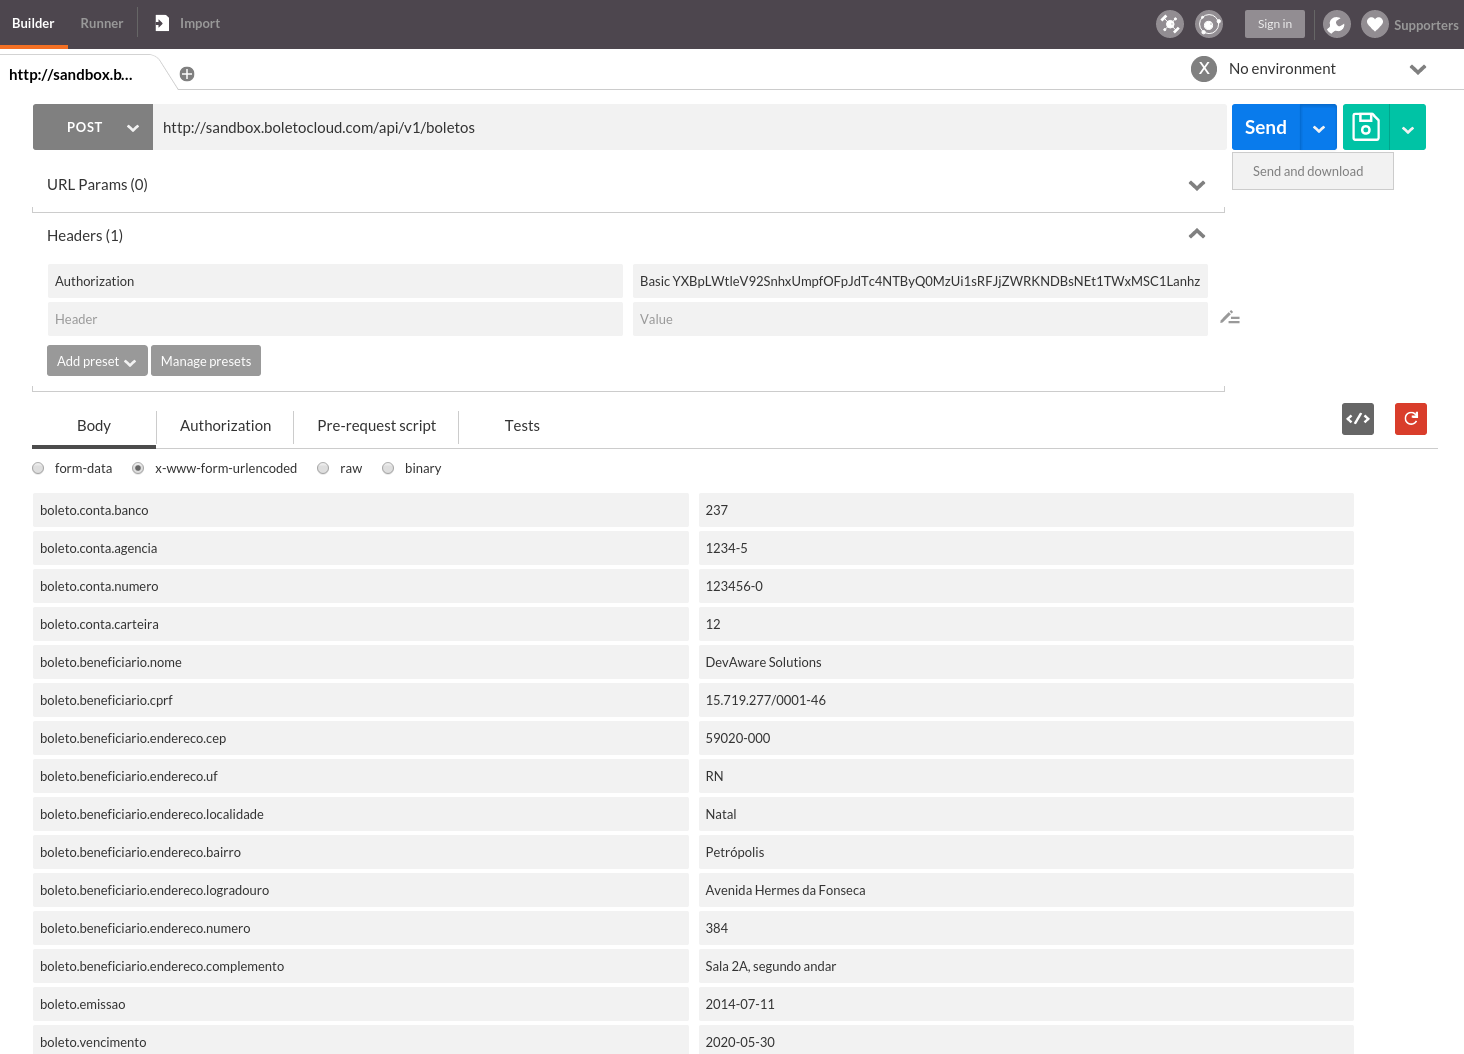Click the red reset request icon
This screenshot has height=1054, width=1464.
(x=1410, y=419)
